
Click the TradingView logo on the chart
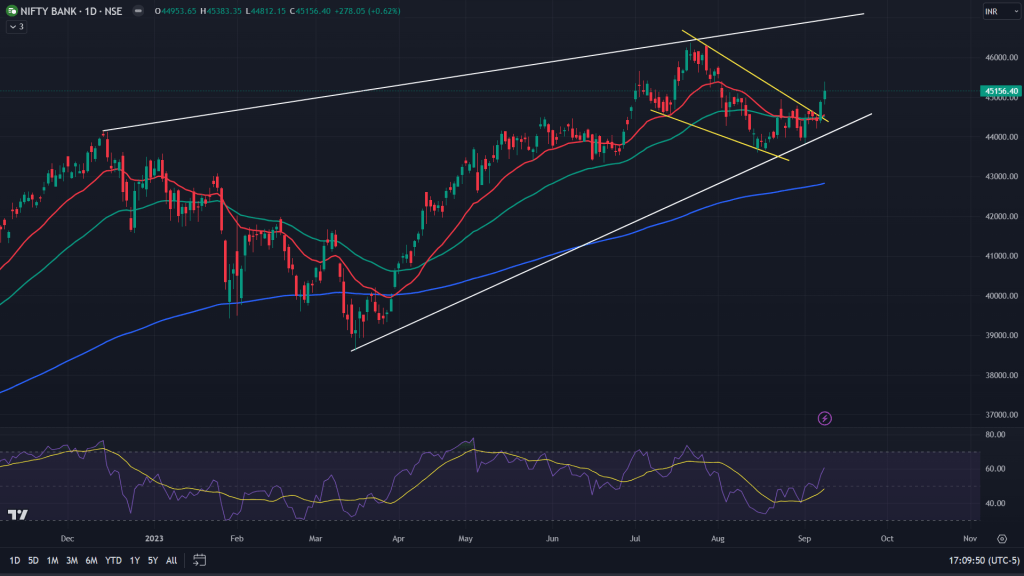point(17,514)
